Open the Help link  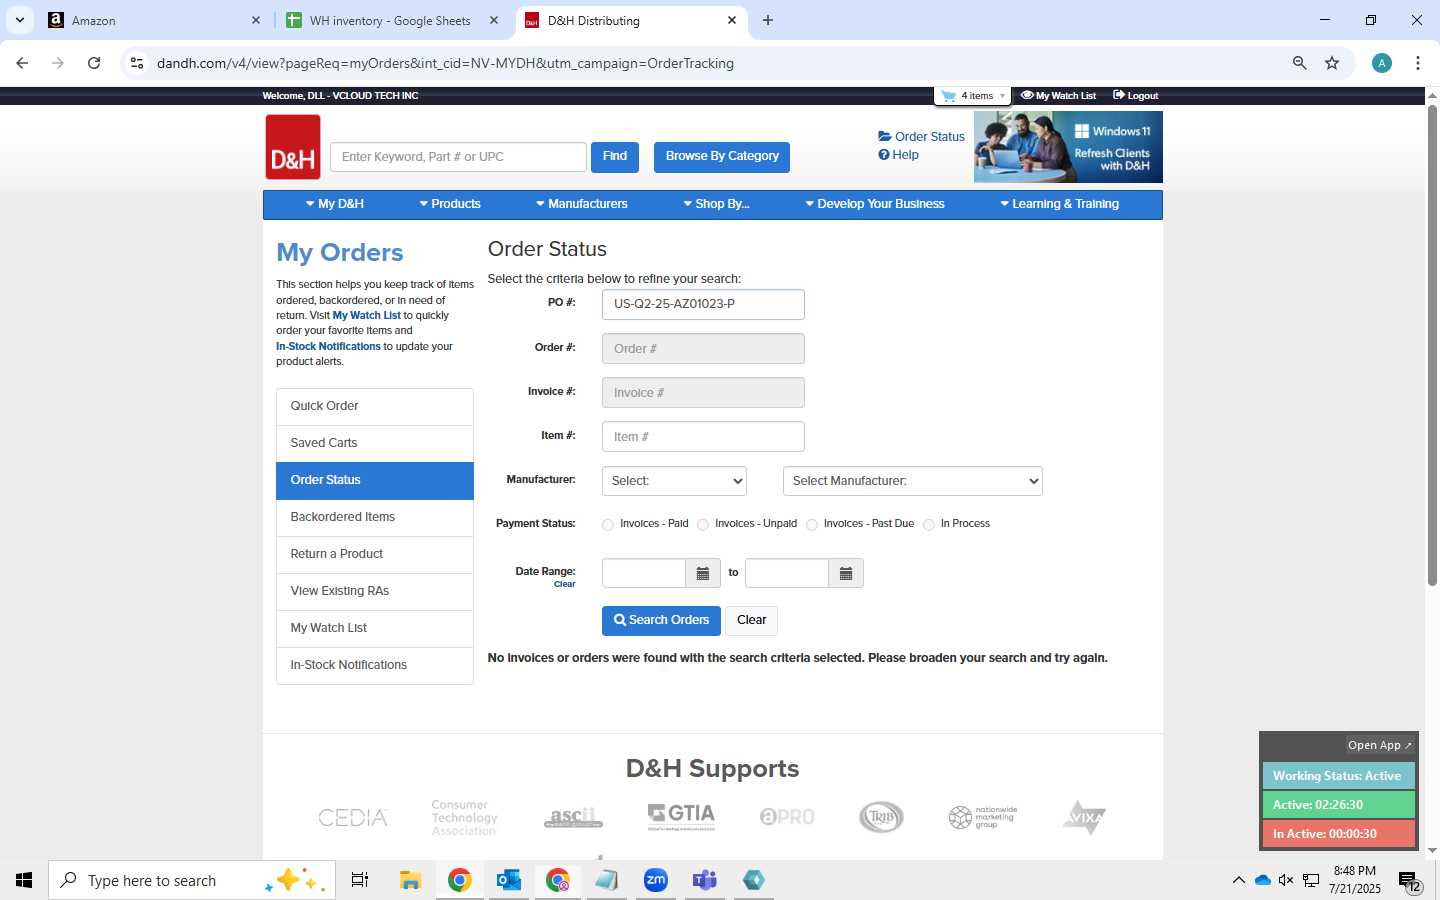[898, 155]
